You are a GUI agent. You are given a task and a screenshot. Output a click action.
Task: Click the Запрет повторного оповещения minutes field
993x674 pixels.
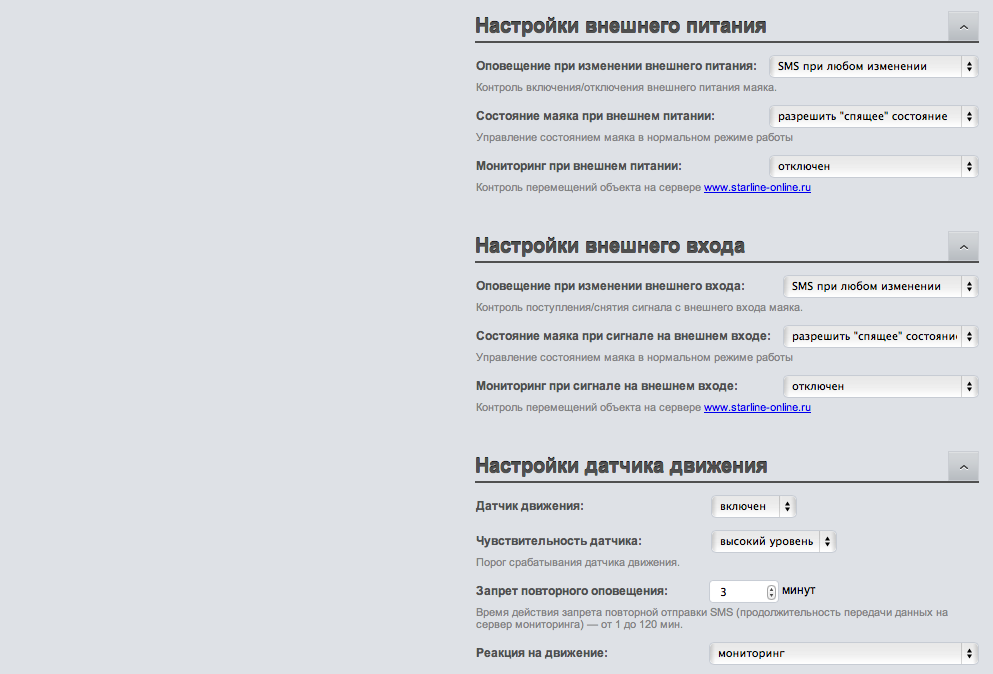(x=743, y=592)
